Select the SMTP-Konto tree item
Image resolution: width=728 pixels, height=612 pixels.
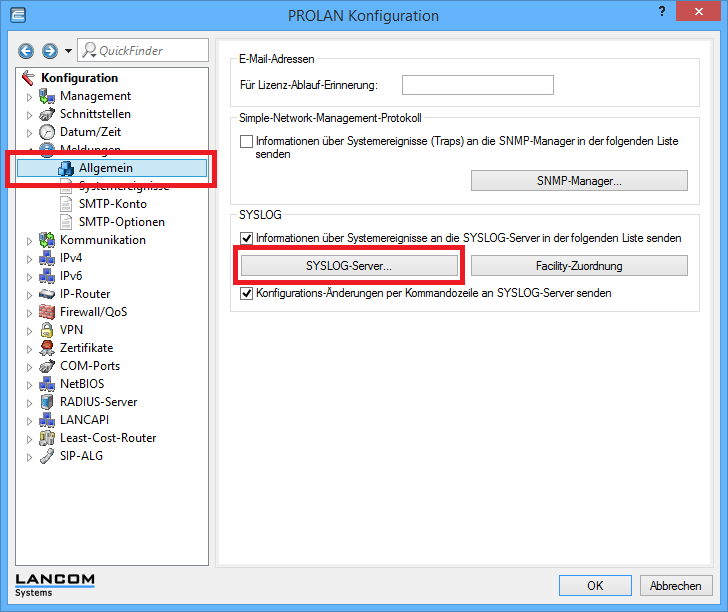[x=112, y=204]
